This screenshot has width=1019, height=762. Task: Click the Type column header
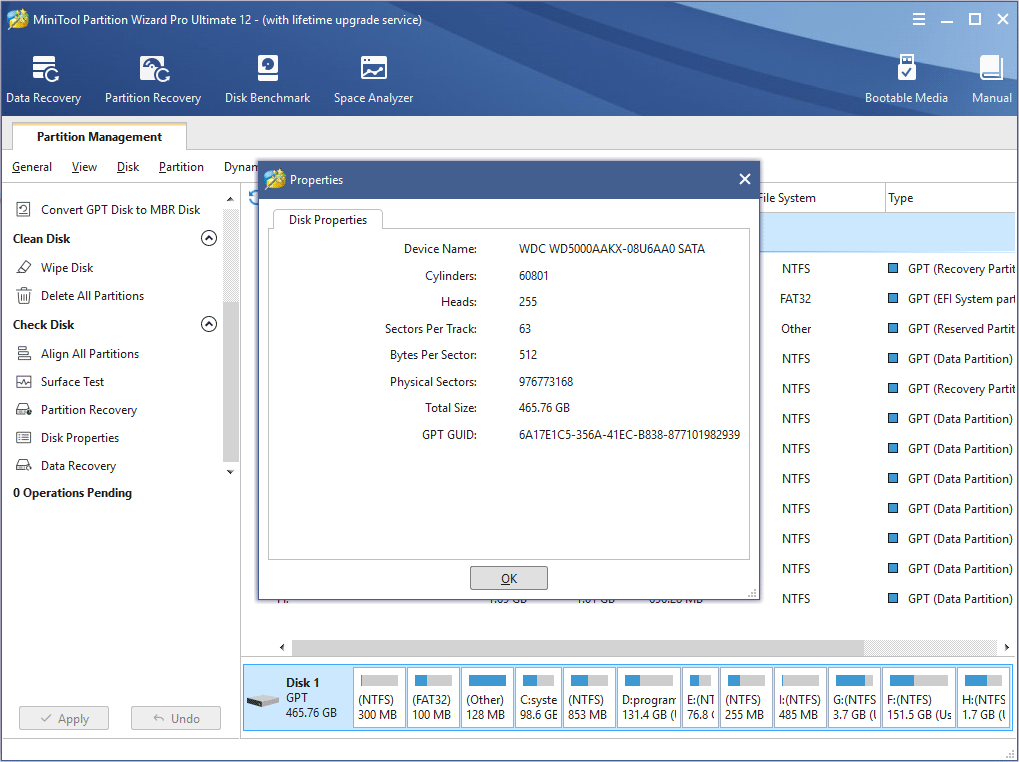pyautogui.click(x=951, y=198)
